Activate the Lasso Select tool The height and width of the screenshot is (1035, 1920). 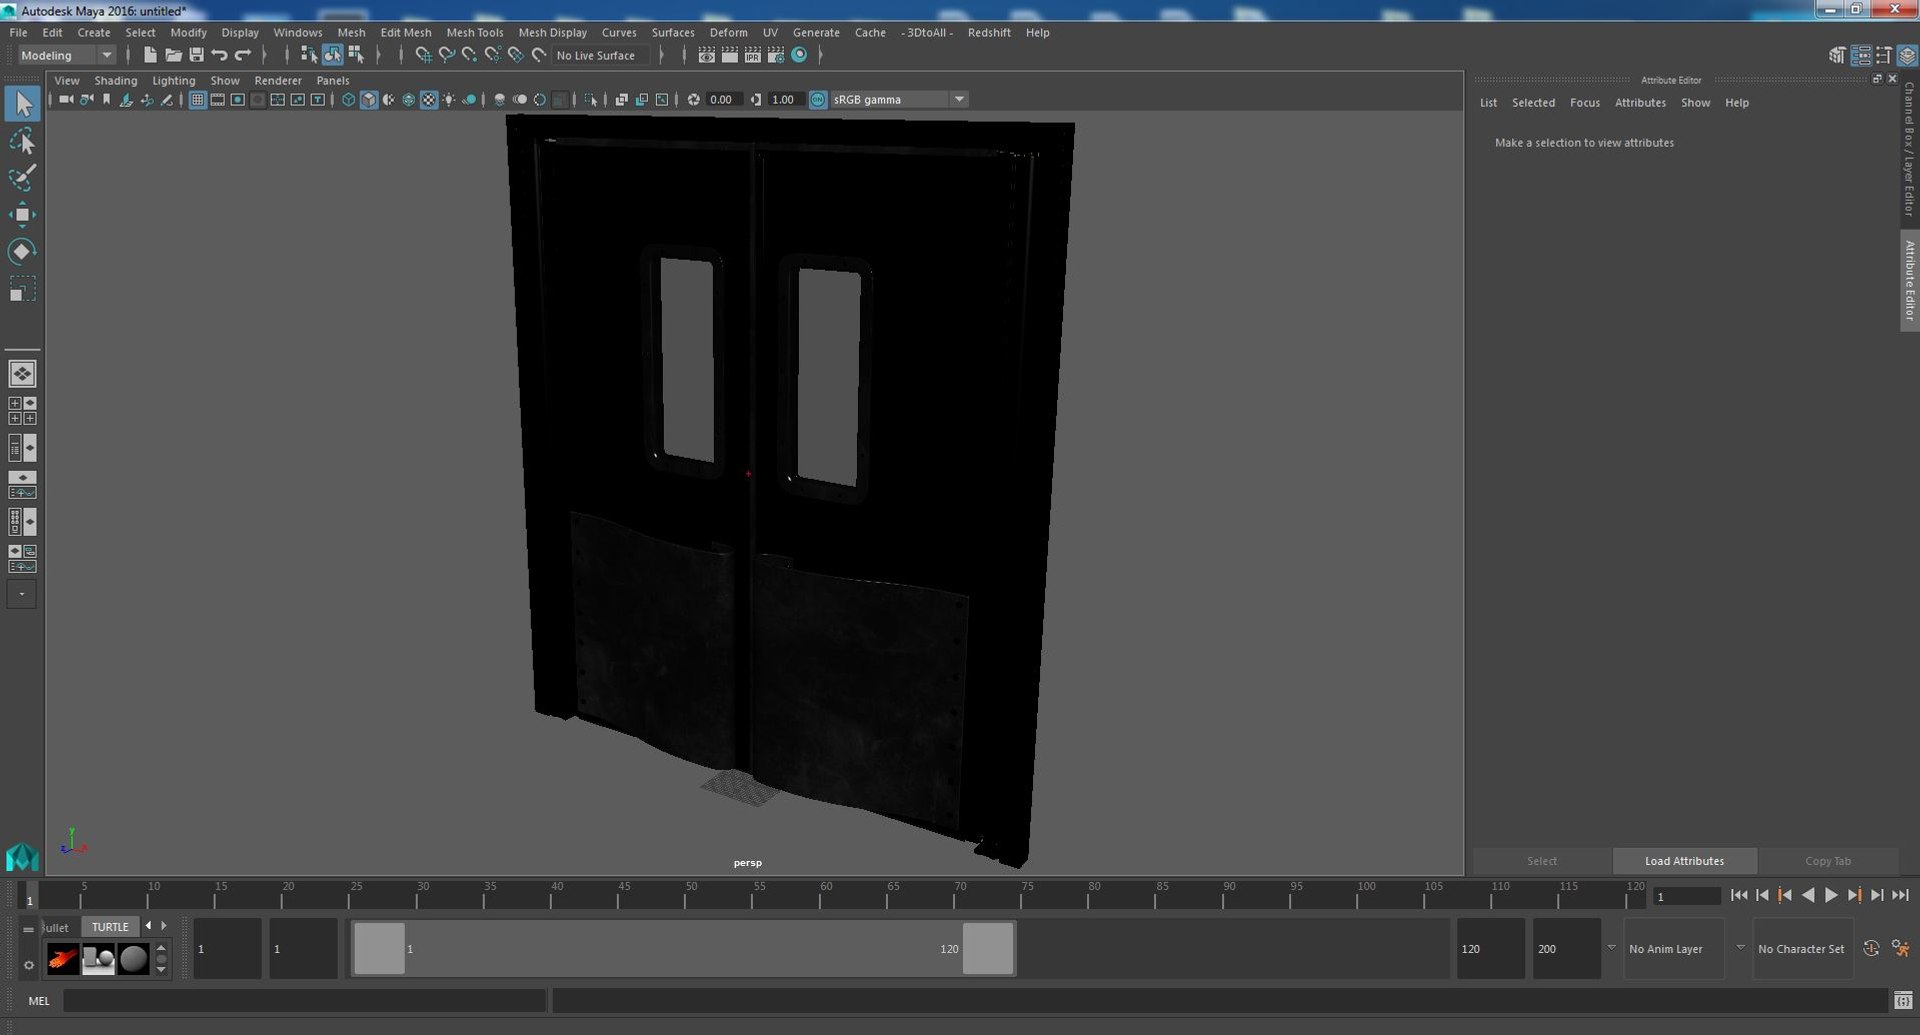click(x=22, y=141)
